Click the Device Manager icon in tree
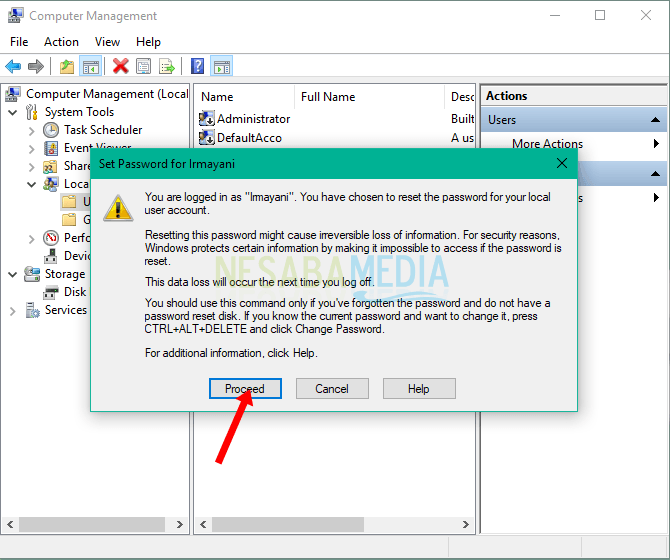 click(x=50, y=256)
